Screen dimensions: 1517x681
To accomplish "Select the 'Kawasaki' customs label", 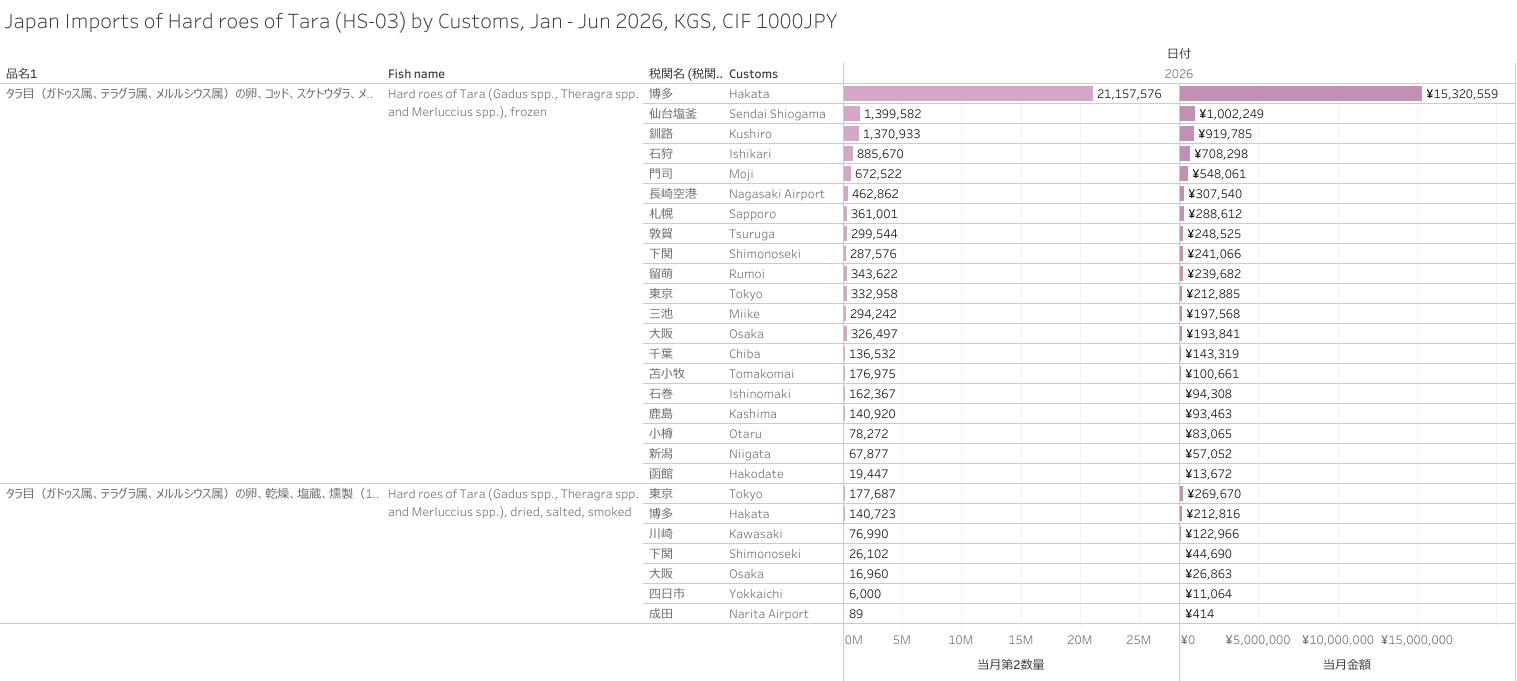I will (756, 533).
